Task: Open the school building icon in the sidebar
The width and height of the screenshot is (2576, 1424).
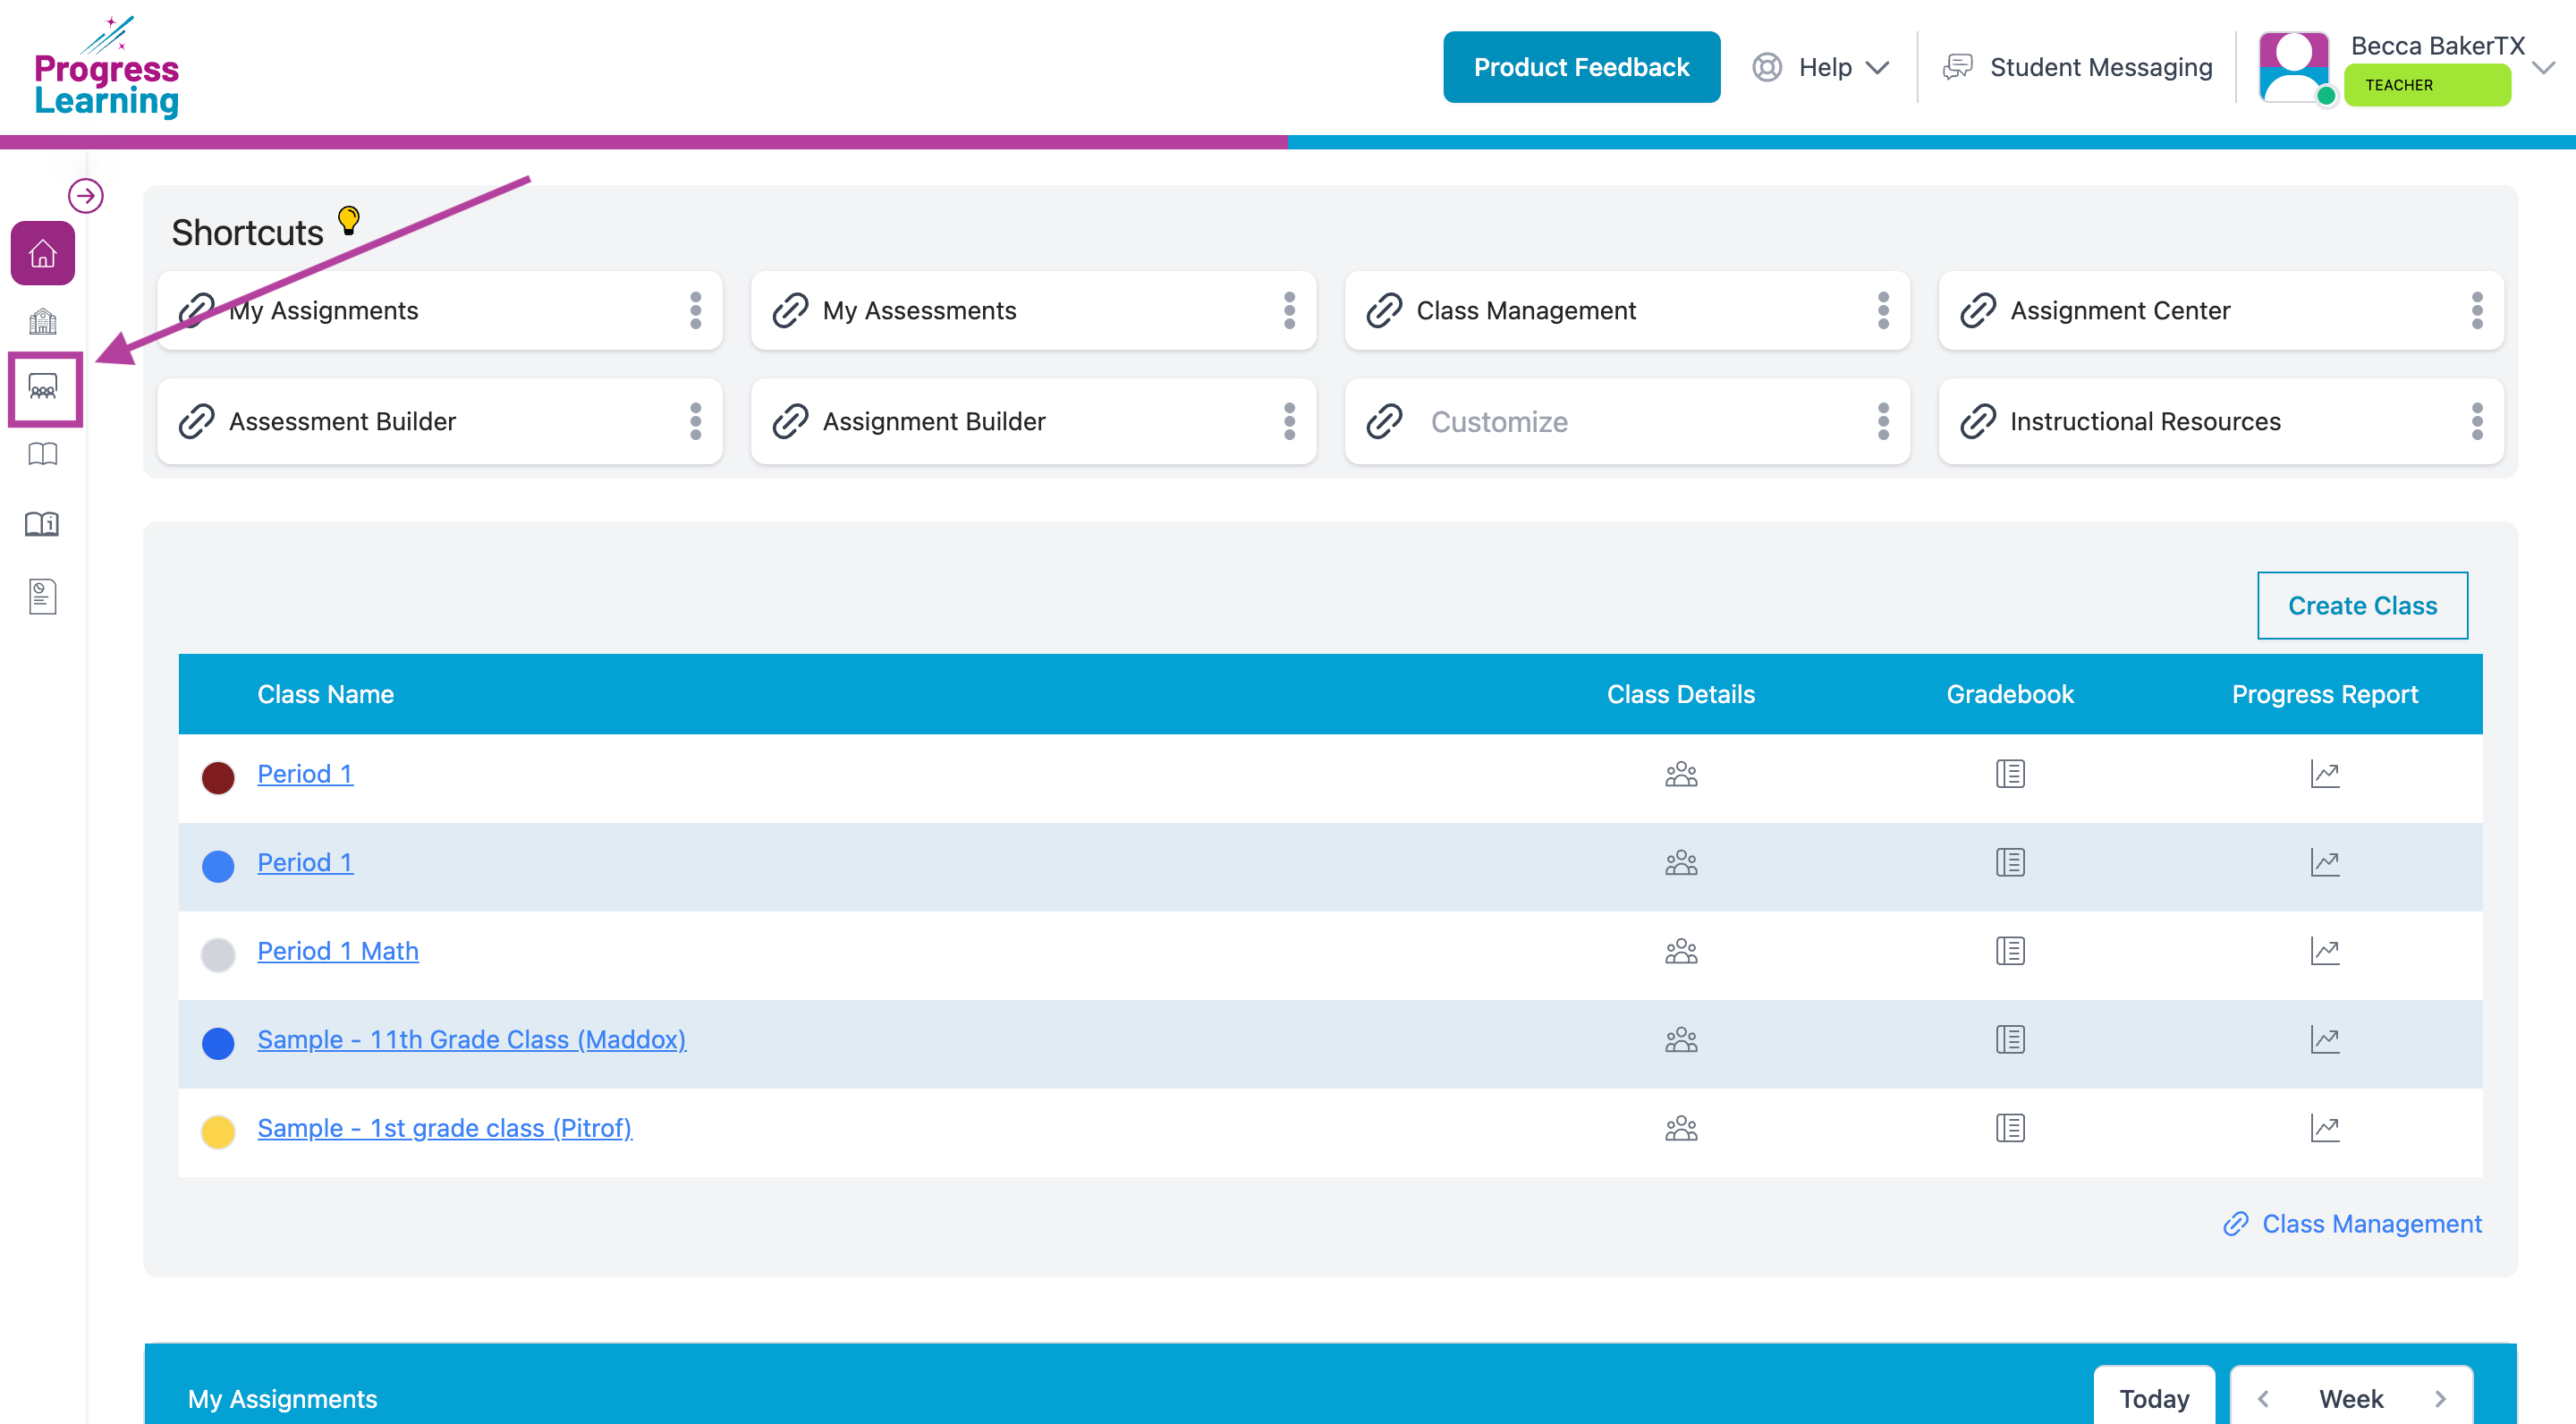Action: pyautogui.click(x=42, y=322)
